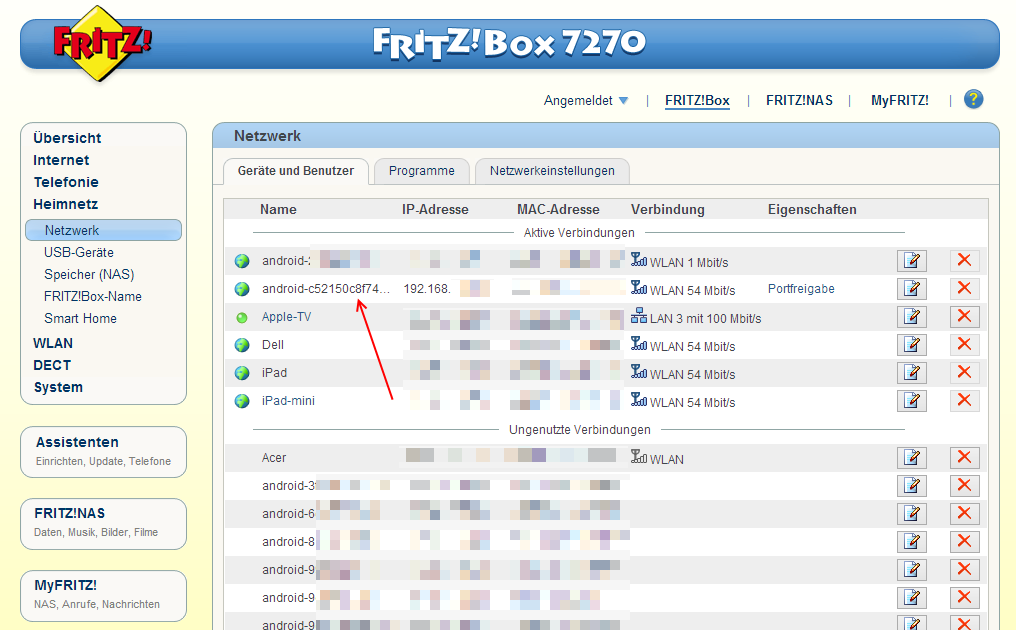Screen dimensions: 1016x630
Task: Open the Internet sidebar menu
Action: 61,160
